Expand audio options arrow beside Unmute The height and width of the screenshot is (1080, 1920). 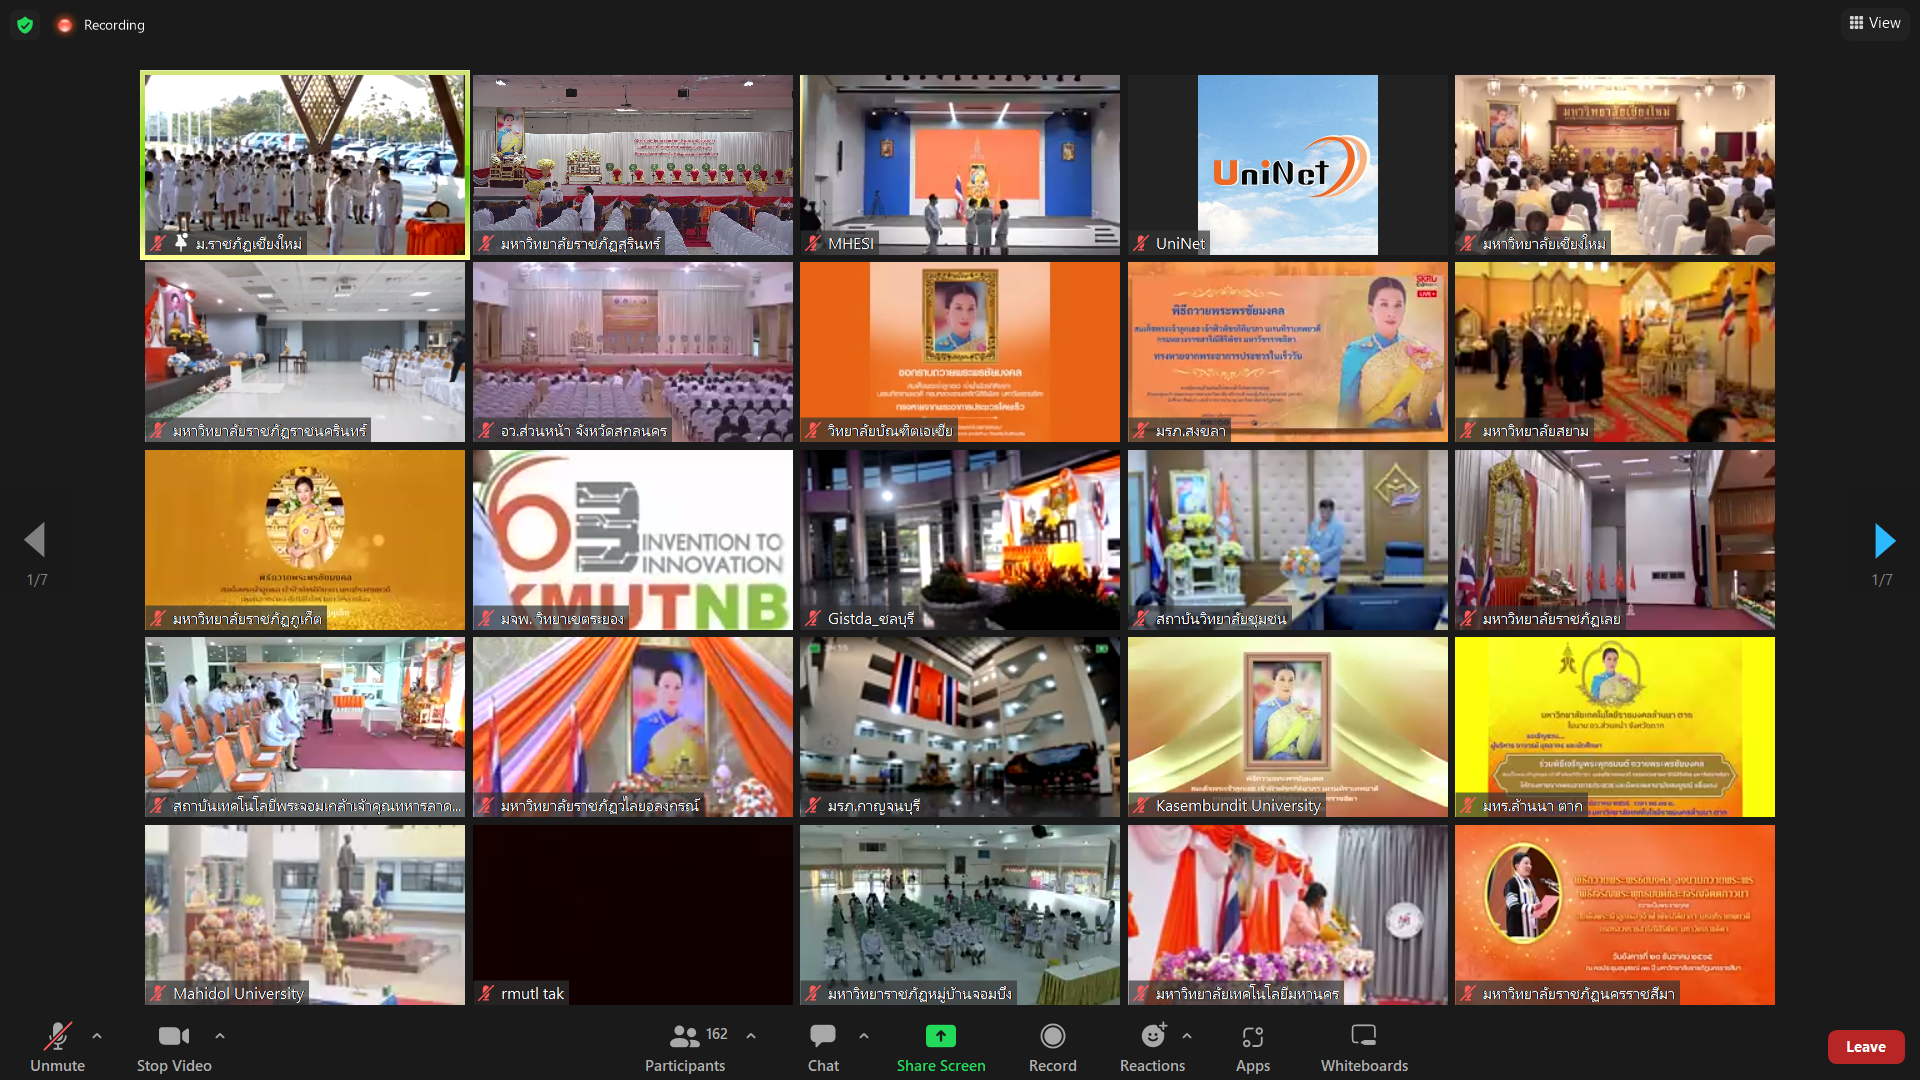pos(97,1036)
